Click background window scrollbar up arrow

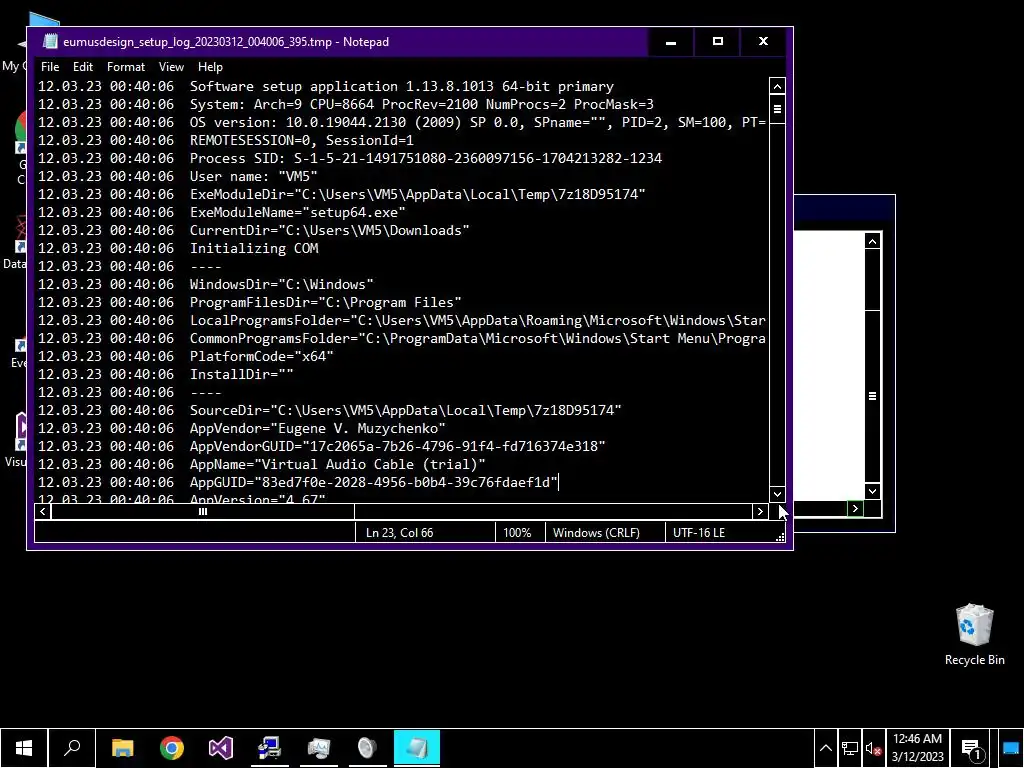[x=872, y=242]
